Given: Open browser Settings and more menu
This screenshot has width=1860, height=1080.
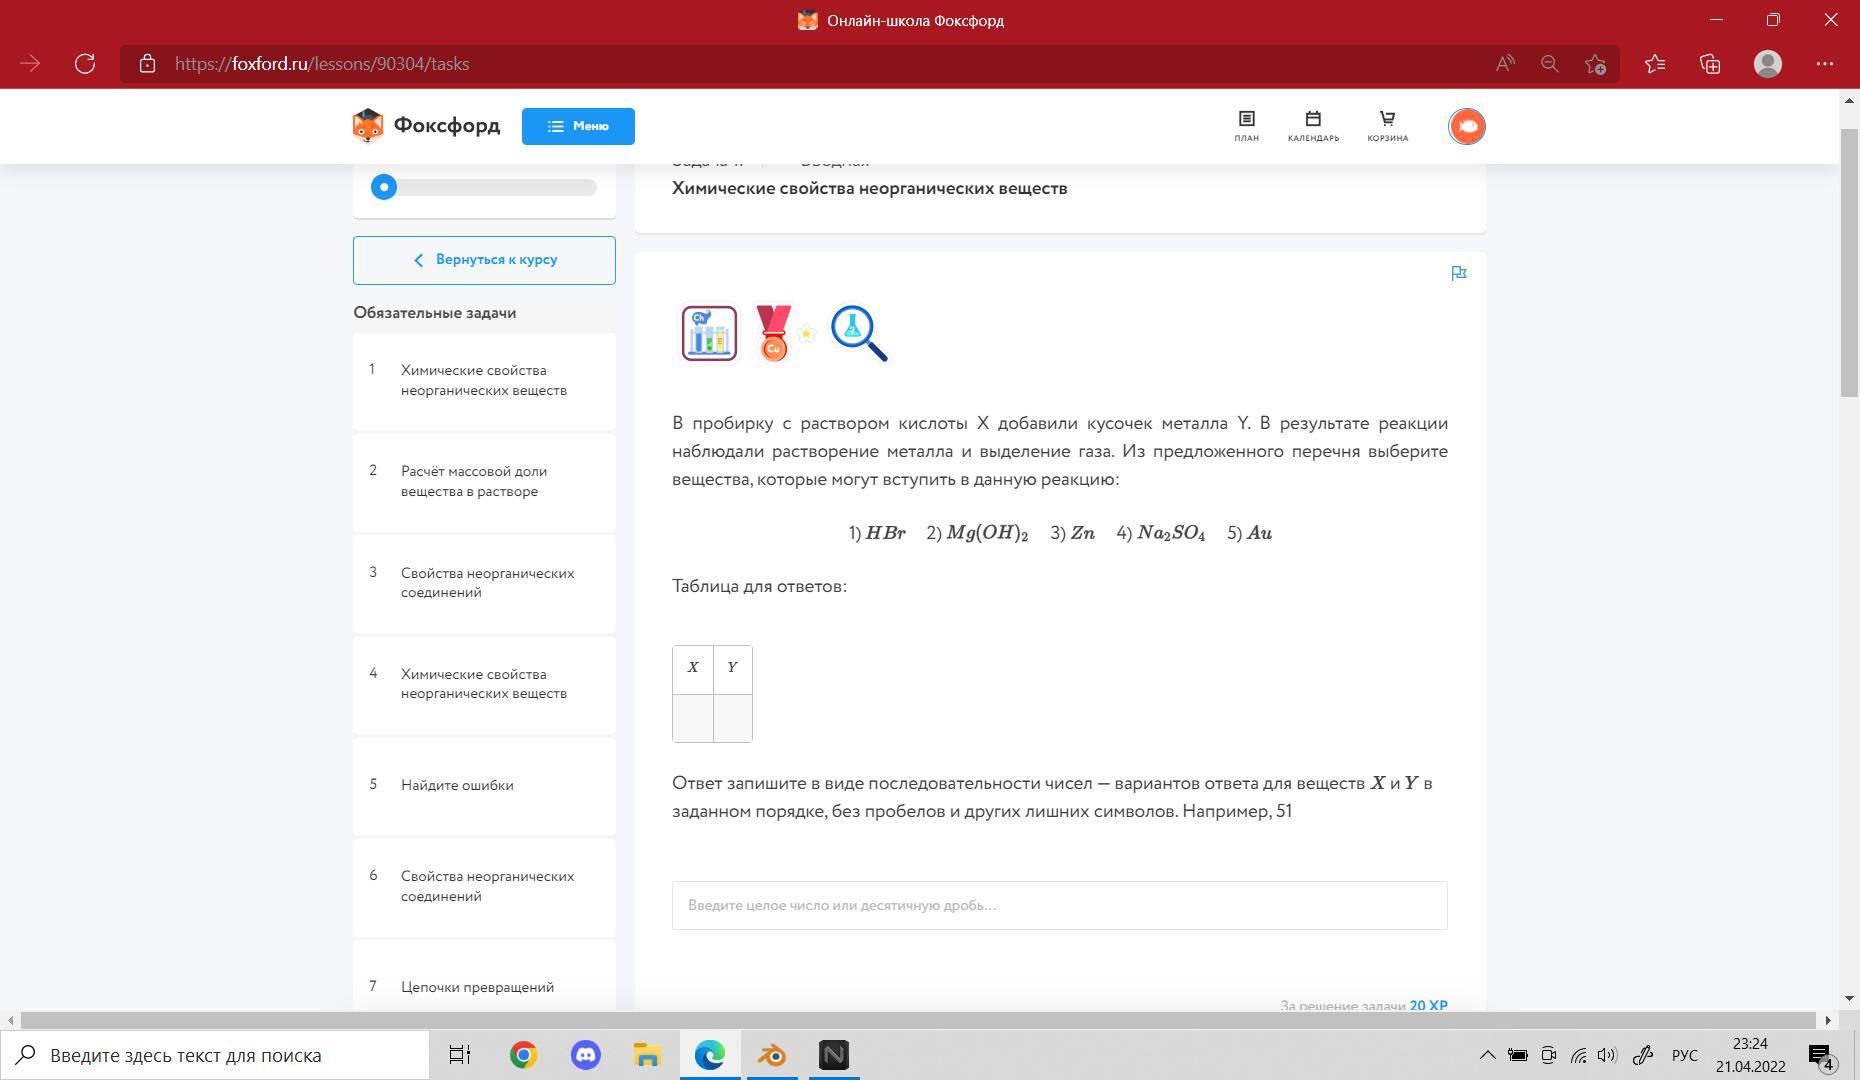Looking at the screenshot, I should tap(1825, 64).
